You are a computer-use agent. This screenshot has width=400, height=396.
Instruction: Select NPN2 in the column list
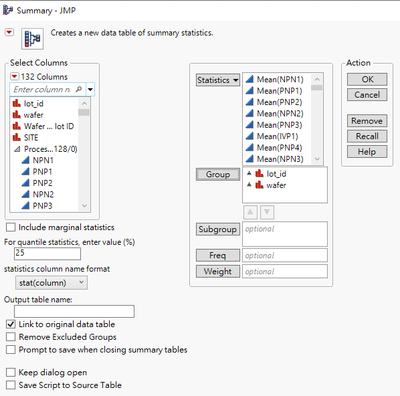coord(43,194)
